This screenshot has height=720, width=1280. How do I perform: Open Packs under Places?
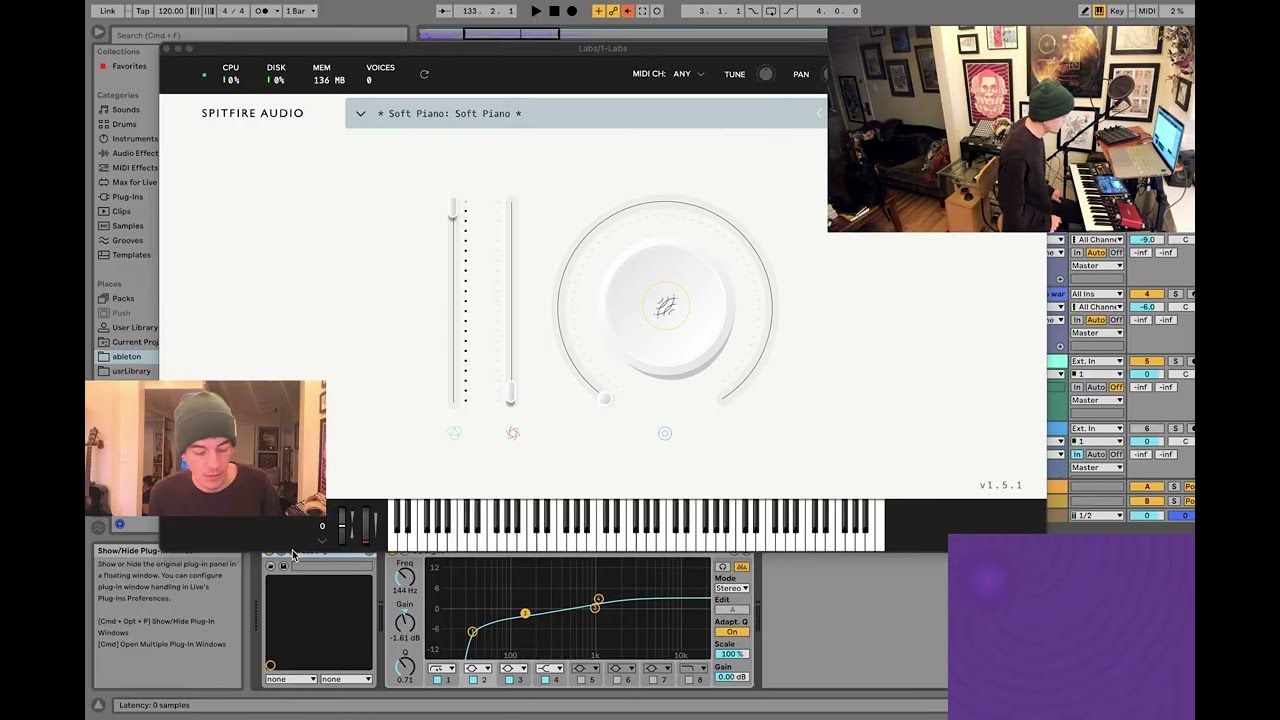123,298
